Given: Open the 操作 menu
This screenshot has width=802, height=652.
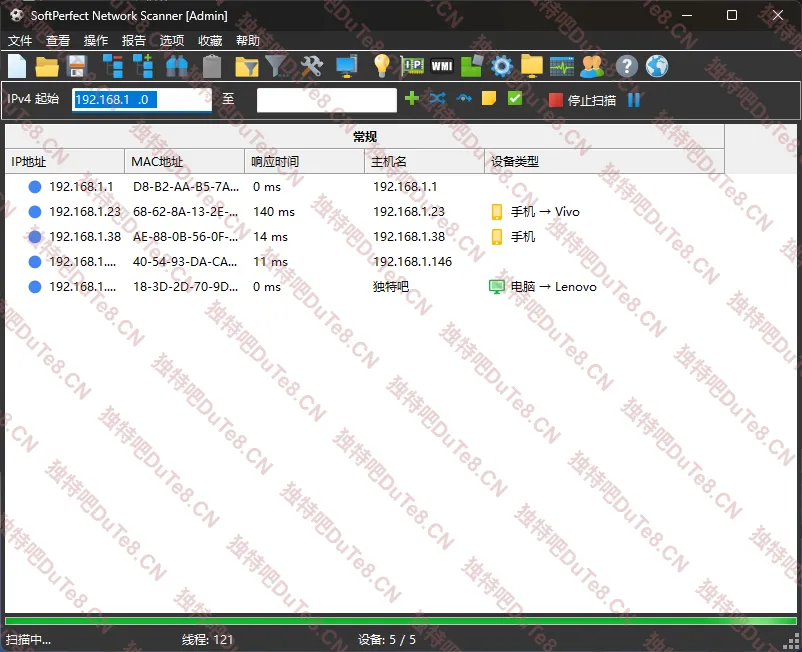Looking at the screenshot, I should pos(96,40).
